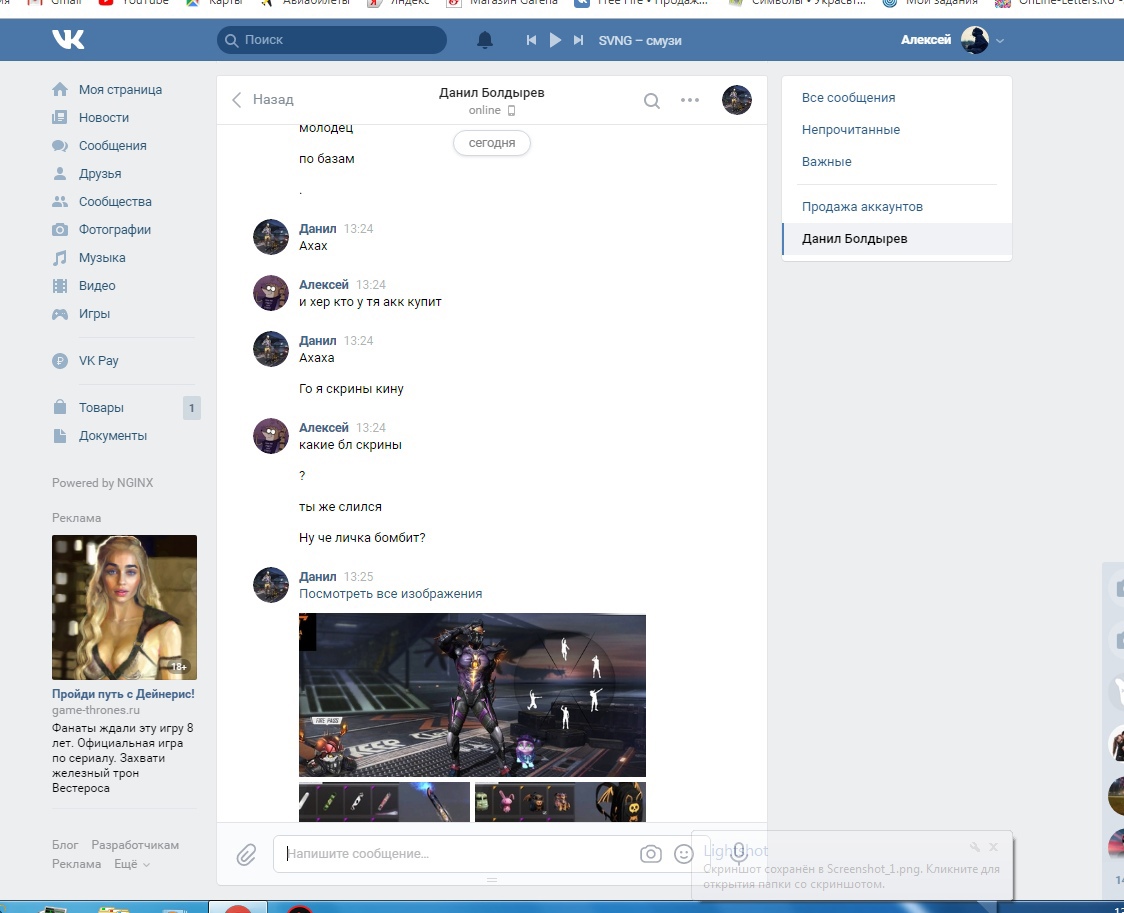Go back using the Назад button

click(263, 100)
